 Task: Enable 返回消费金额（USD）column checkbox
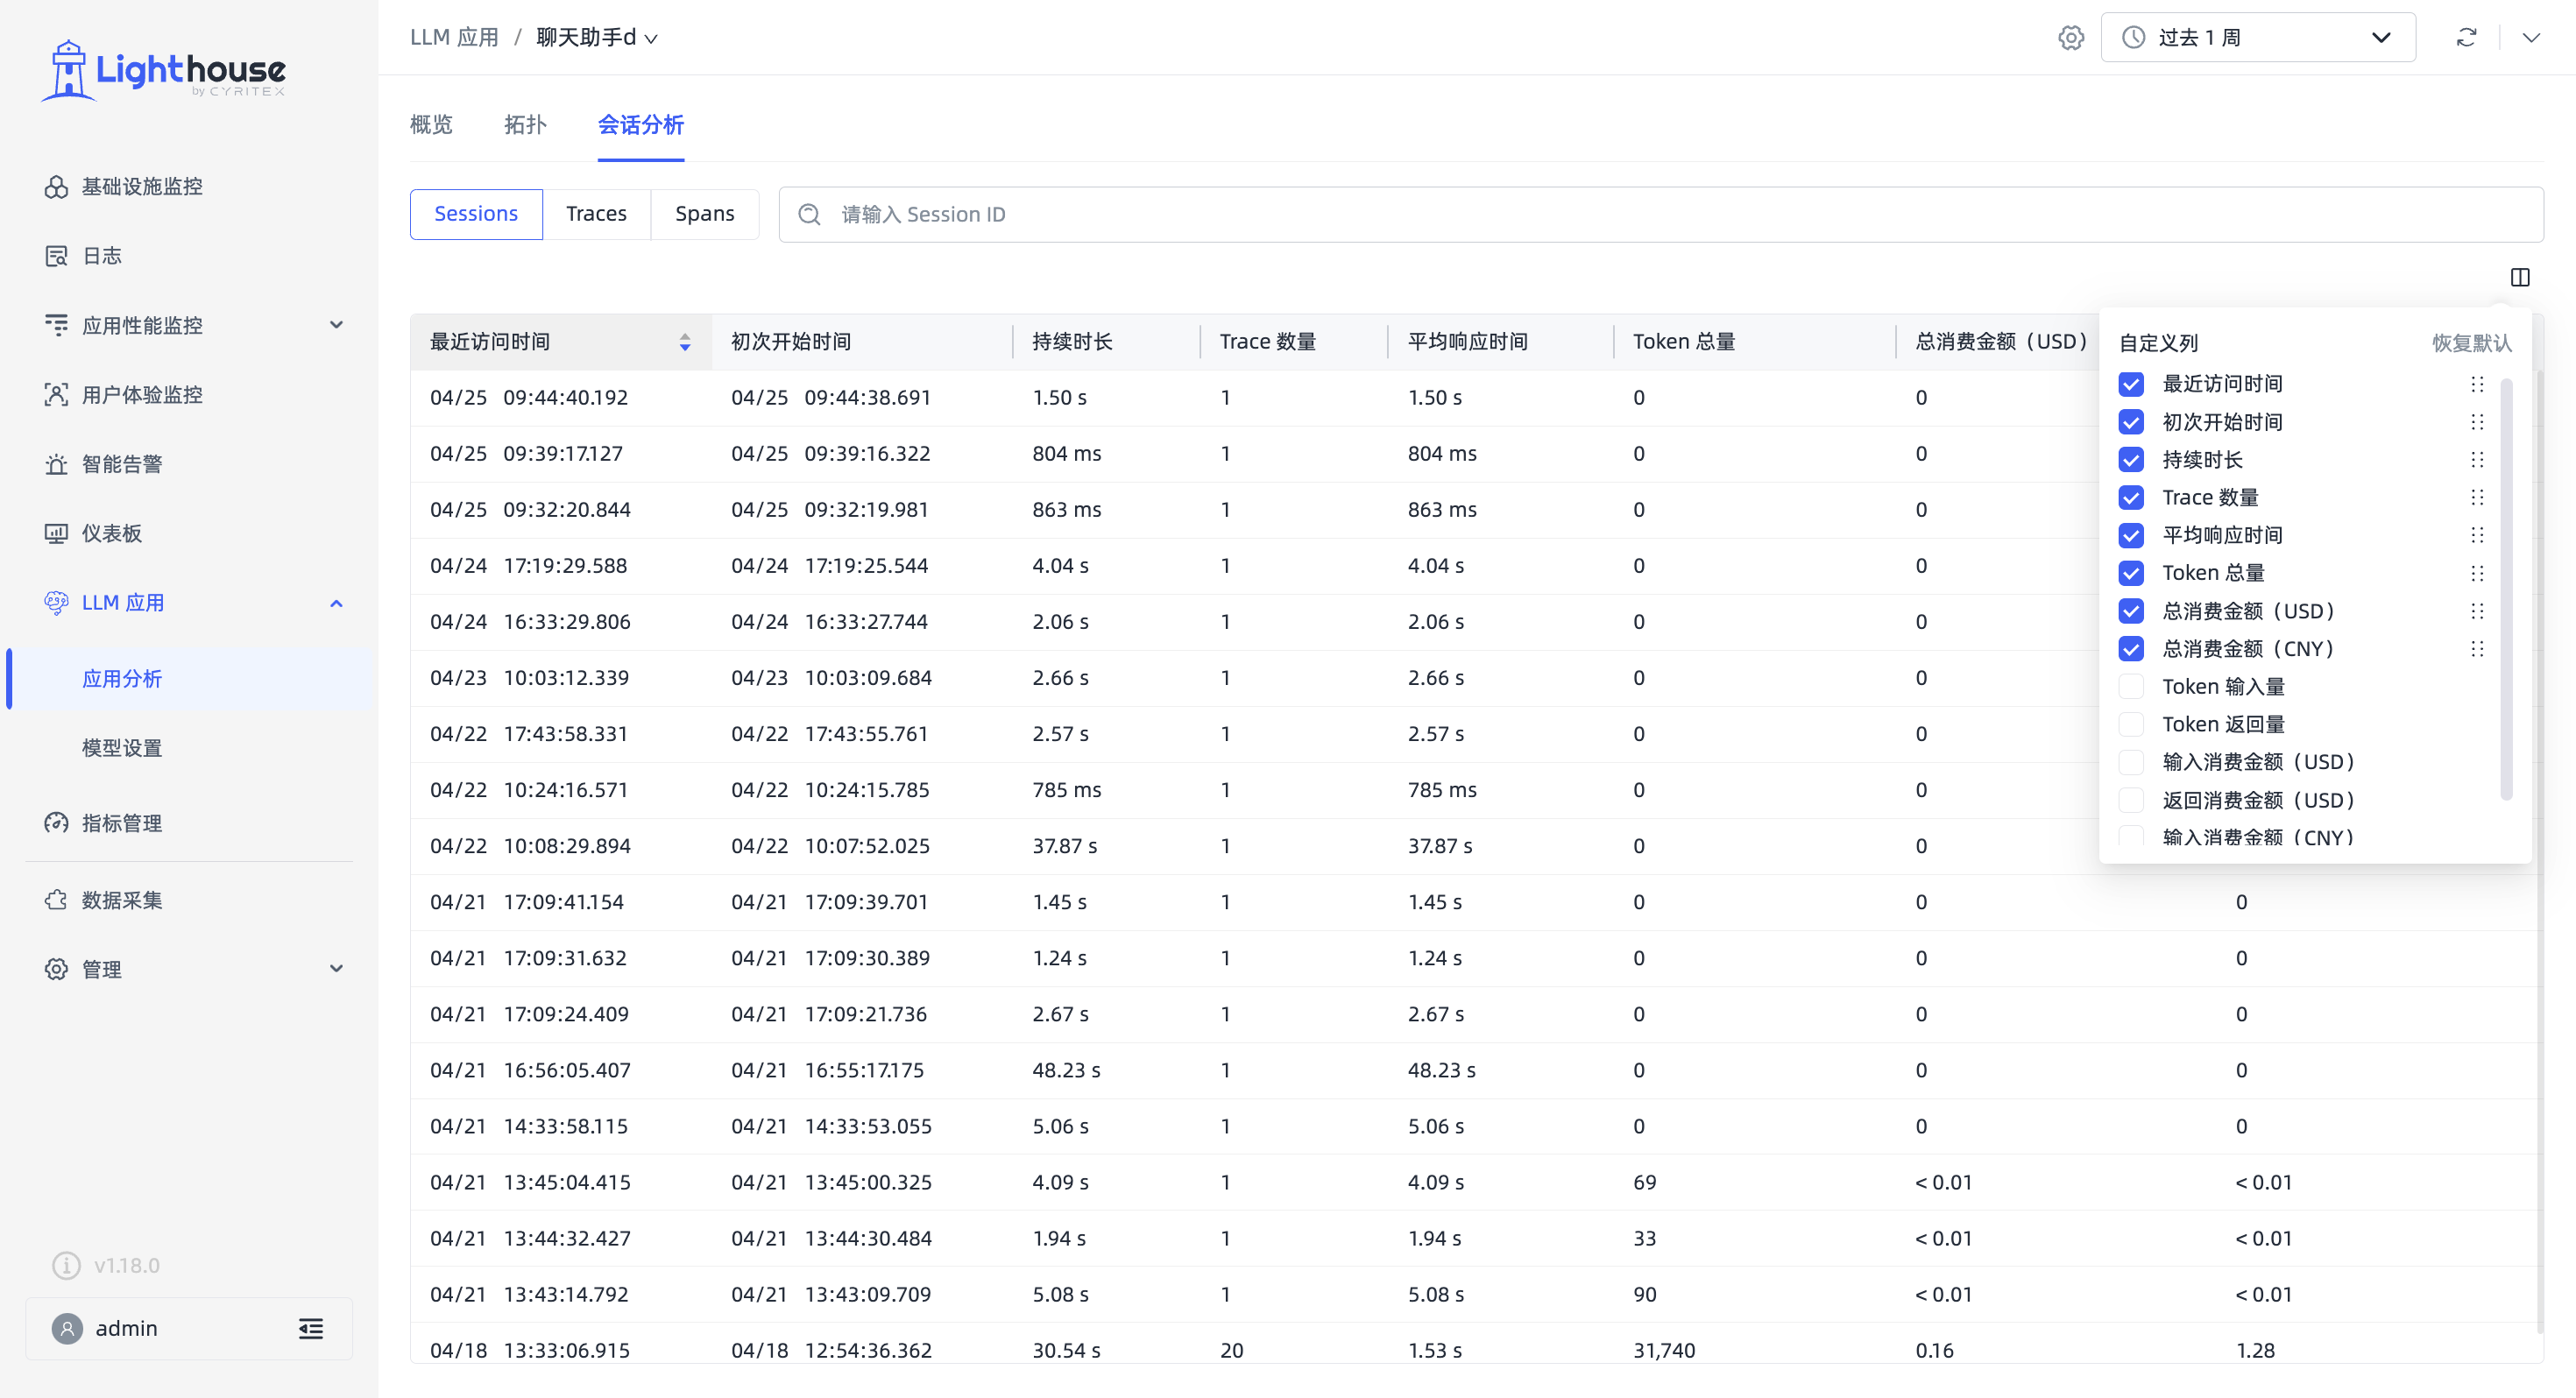point(2131,800)
